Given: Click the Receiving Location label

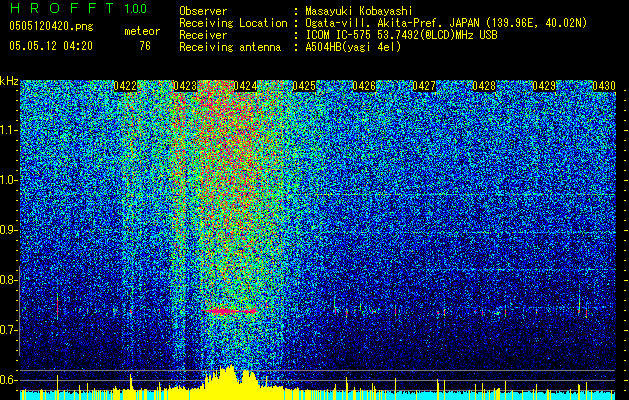Looking at the screenshot, I should tap(233, 23).
